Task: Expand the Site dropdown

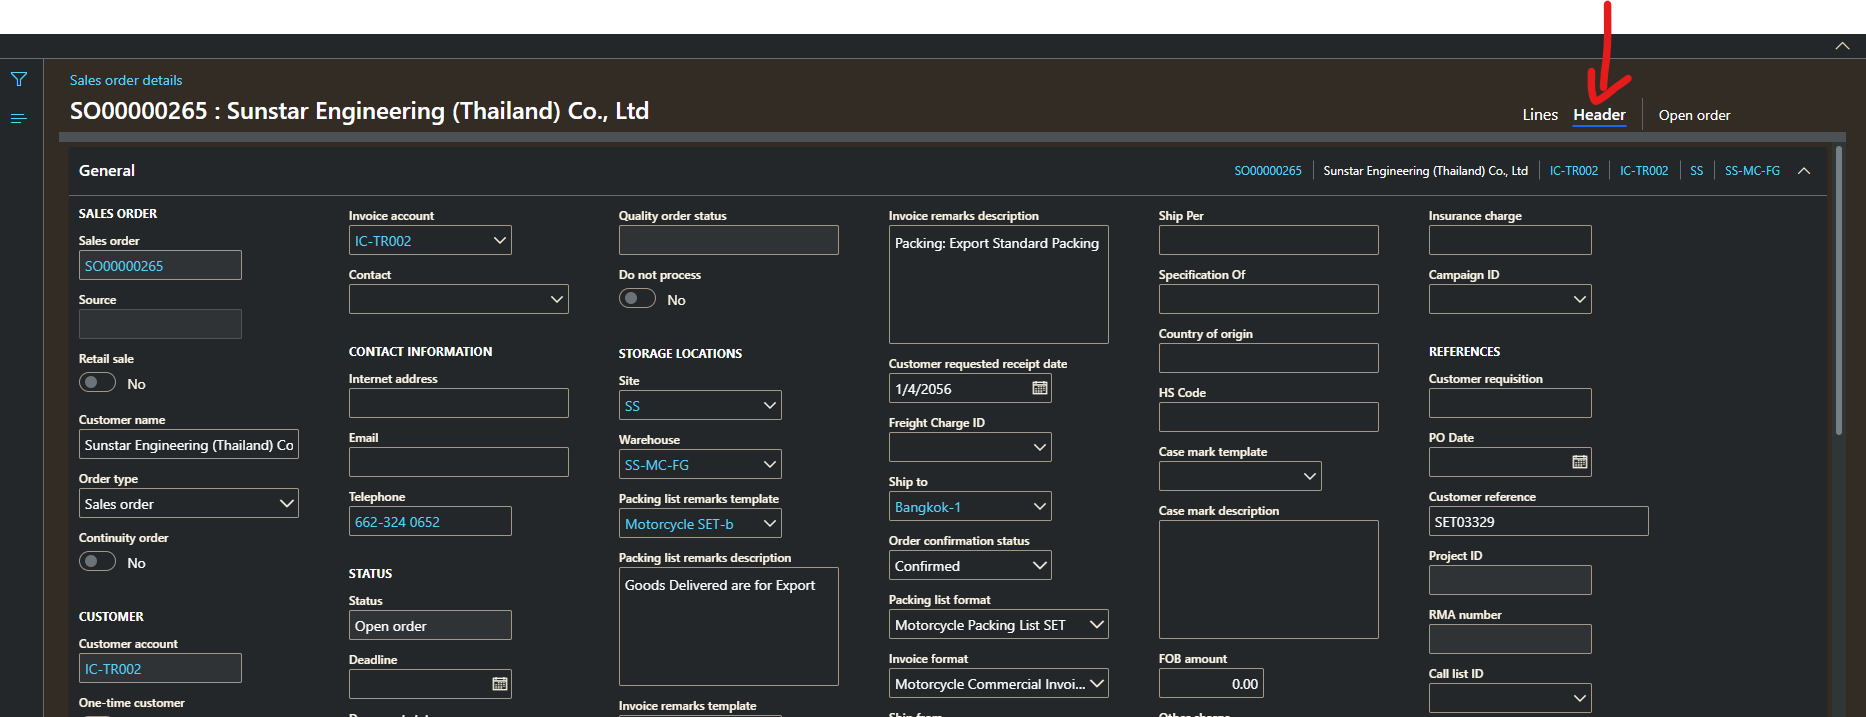Action: click(770, 405)
